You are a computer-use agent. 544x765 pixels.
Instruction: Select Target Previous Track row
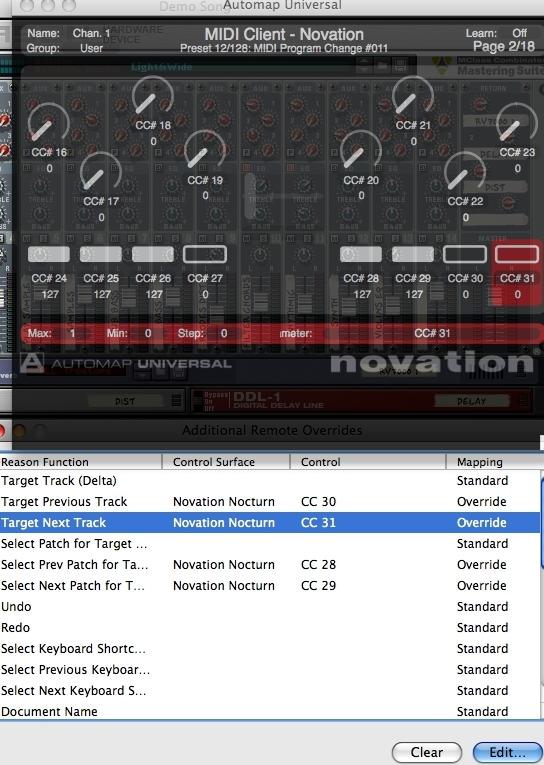click(270, 502)
